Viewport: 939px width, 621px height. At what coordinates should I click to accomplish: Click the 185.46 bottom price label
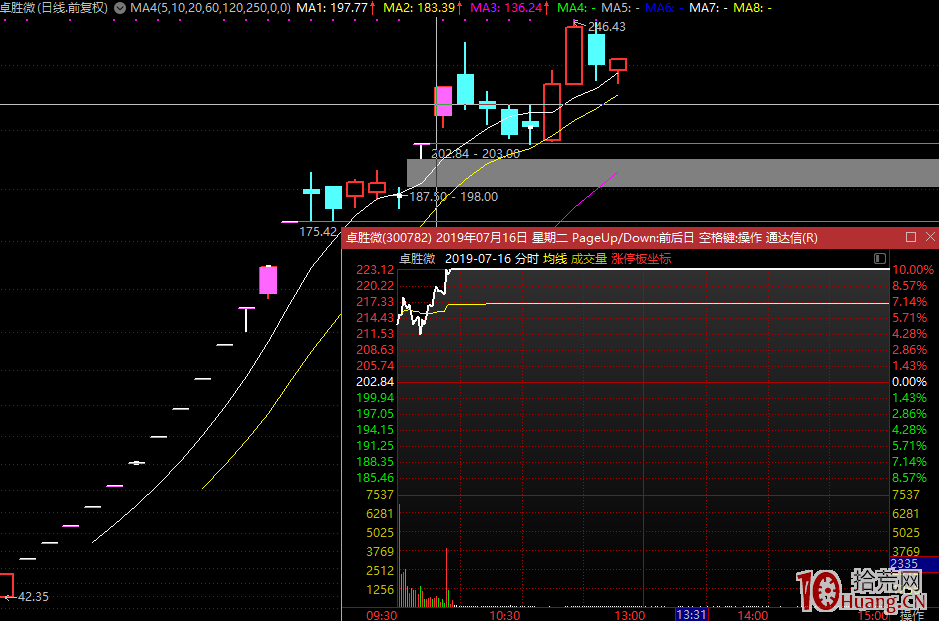click(375, 477)
